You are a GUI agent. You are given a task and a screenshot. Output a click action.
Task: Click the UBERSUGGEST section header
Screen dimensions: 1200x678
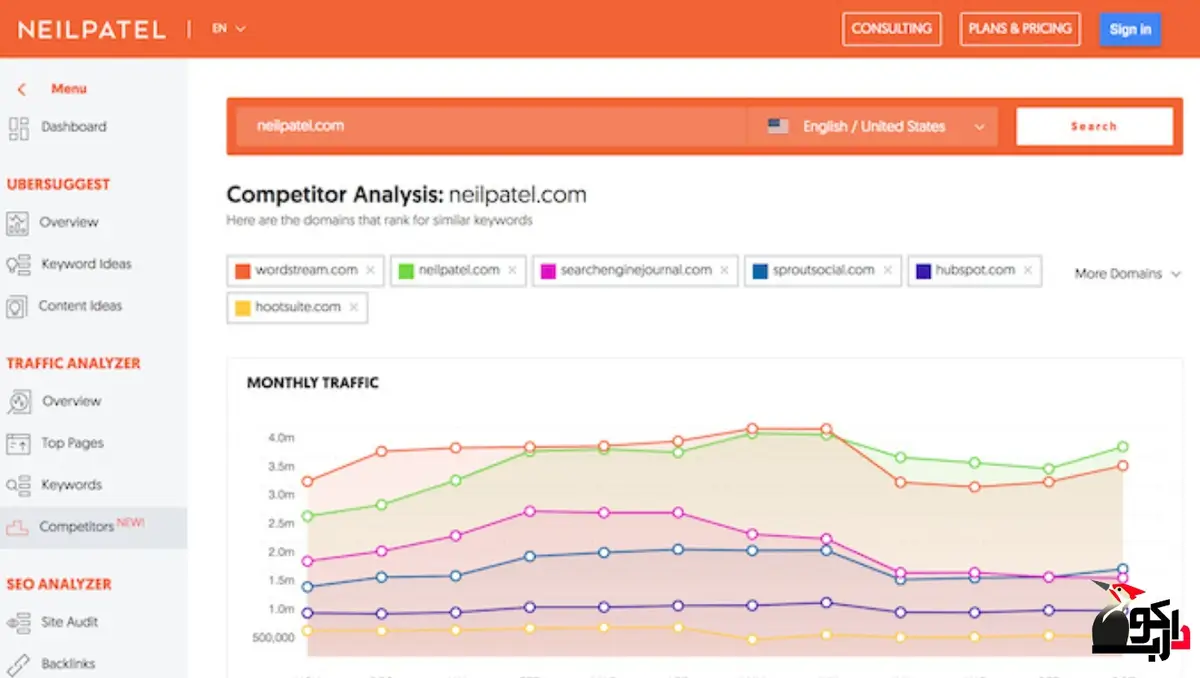58,184
